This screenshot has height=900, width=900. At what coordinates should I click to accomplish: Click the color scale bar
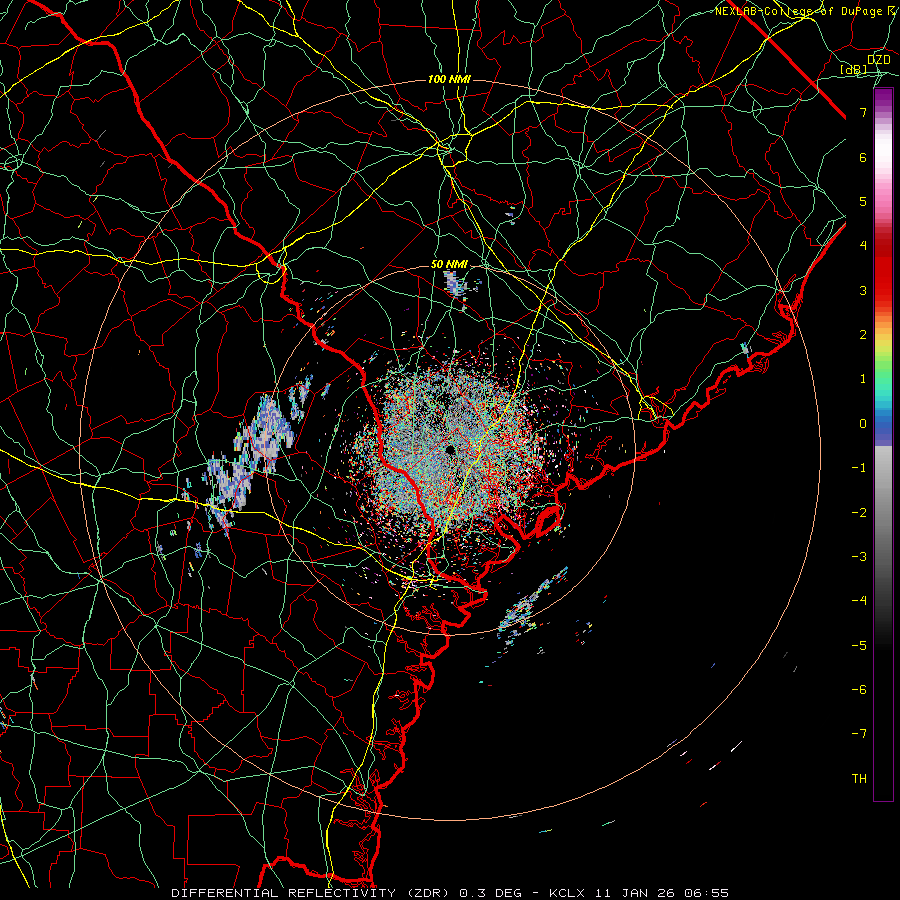(x=883, y=444)
